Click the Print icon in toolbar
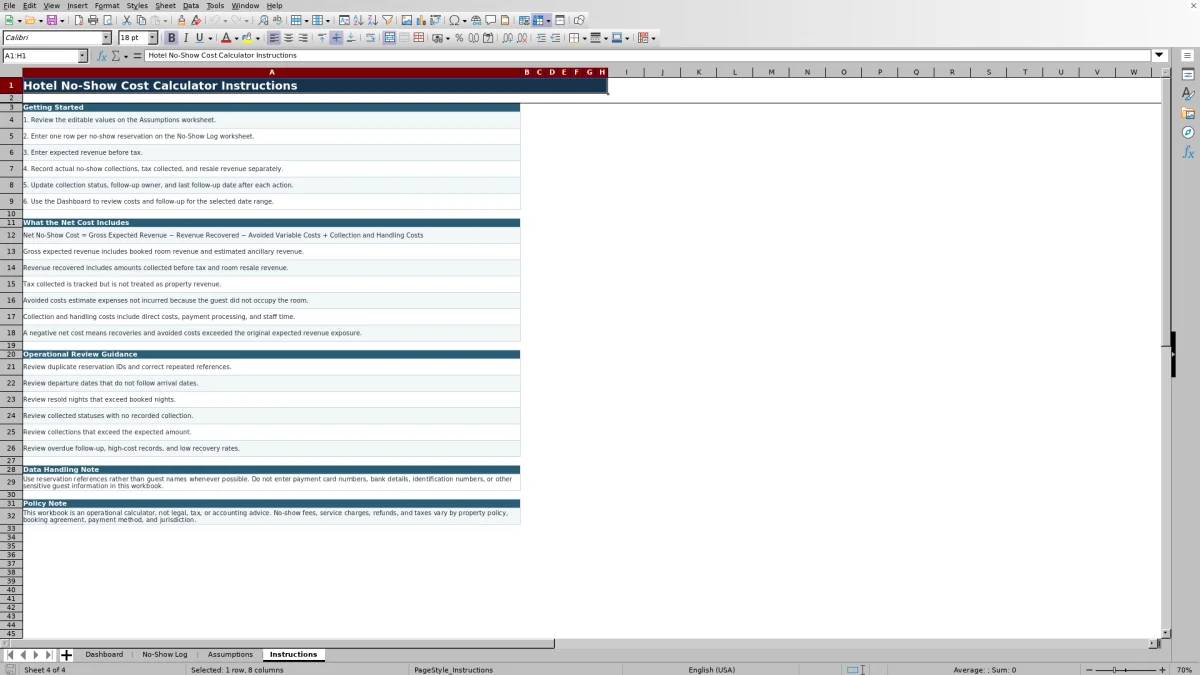 click(92, 20)
